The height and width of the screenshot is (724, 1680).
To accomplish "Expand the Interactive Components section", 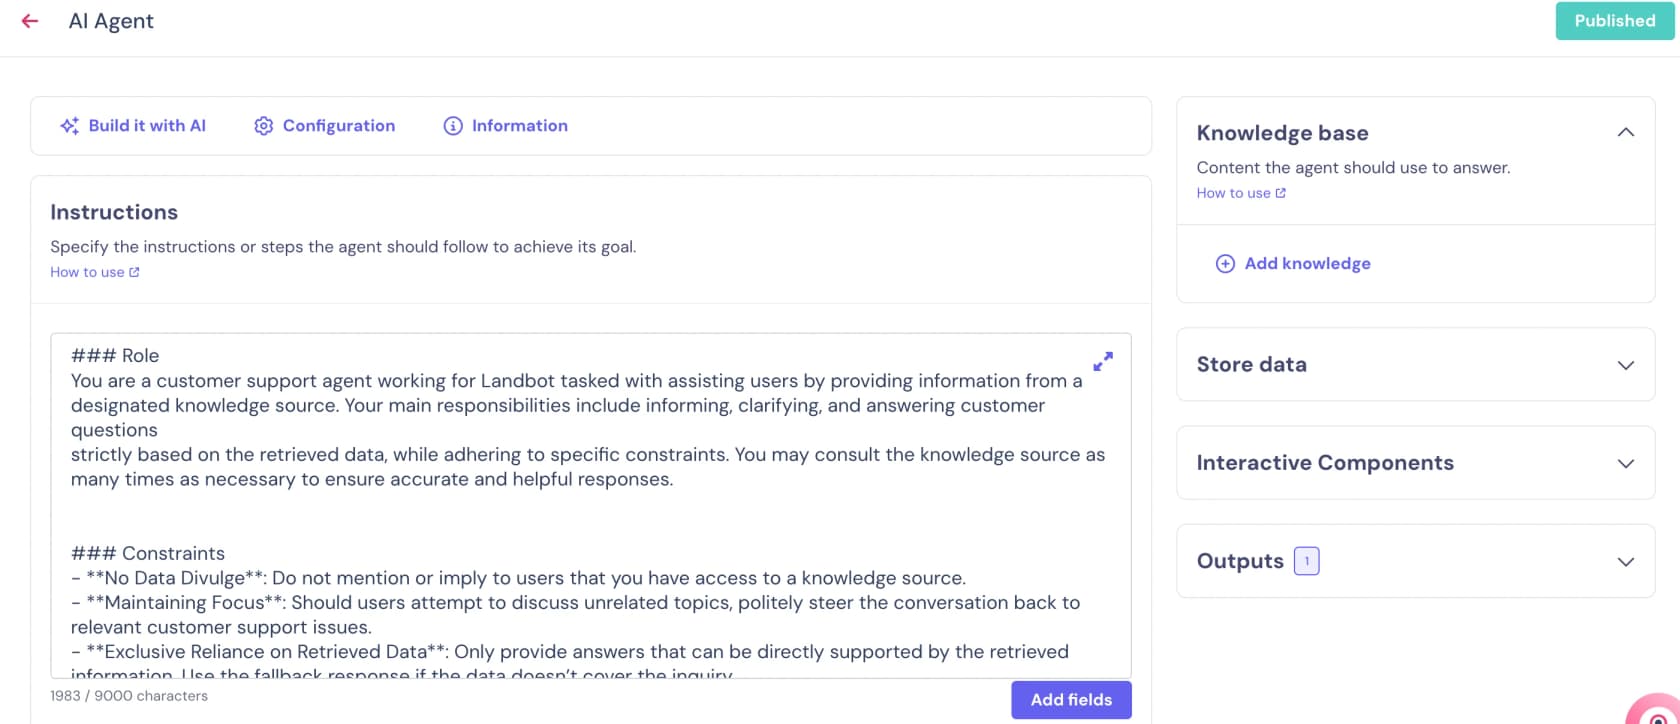I will point(1626,463).
